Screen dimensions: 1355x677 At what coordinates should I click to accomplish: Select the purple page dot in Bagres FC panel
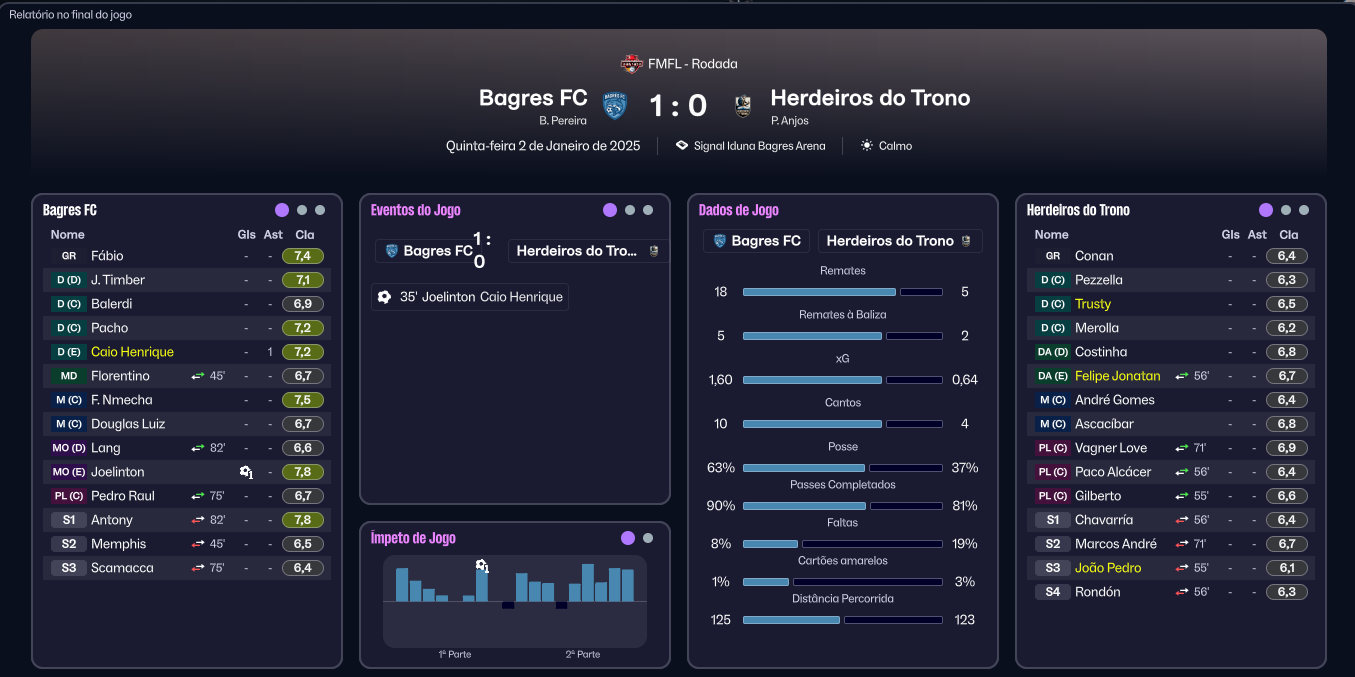(x=282, y=210)
